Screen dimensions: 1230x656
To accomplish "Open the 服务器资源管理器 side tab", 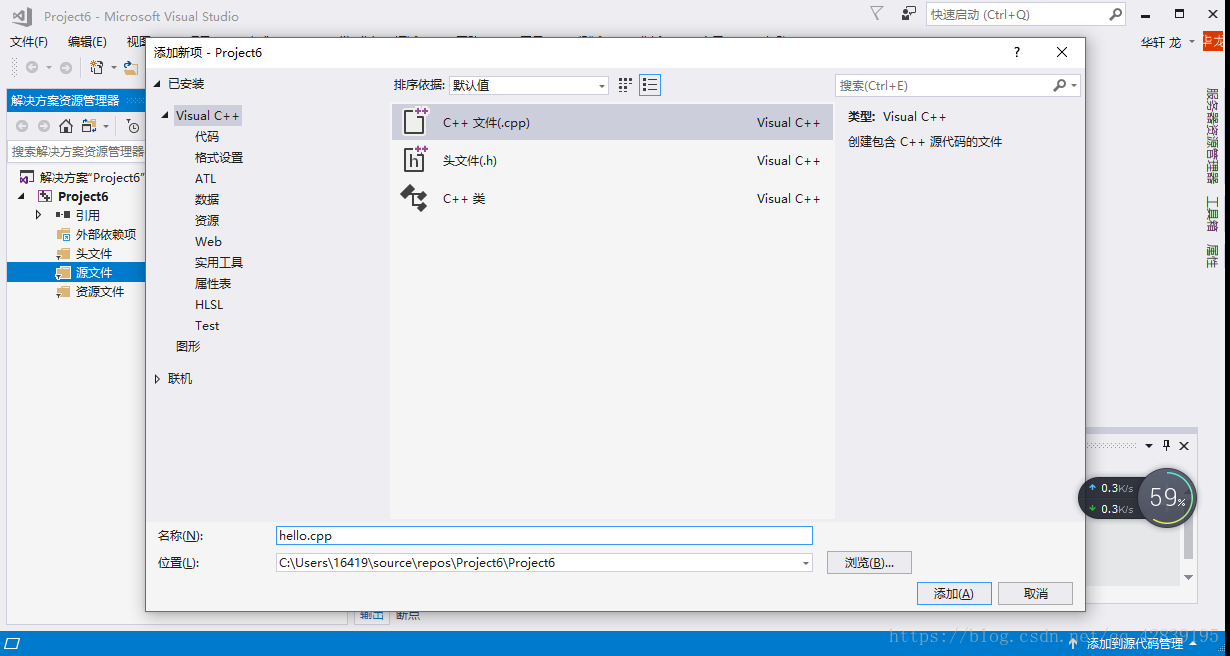I will pyautogui.click(x=1212, y=135).
